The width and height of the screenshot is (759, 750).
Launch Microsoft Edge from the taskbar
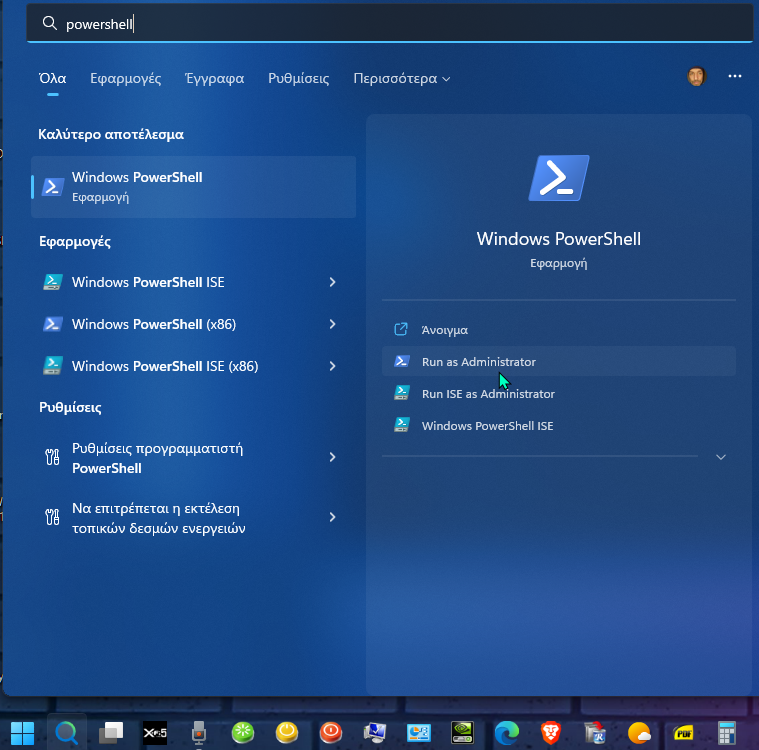[x=507, y=733]
